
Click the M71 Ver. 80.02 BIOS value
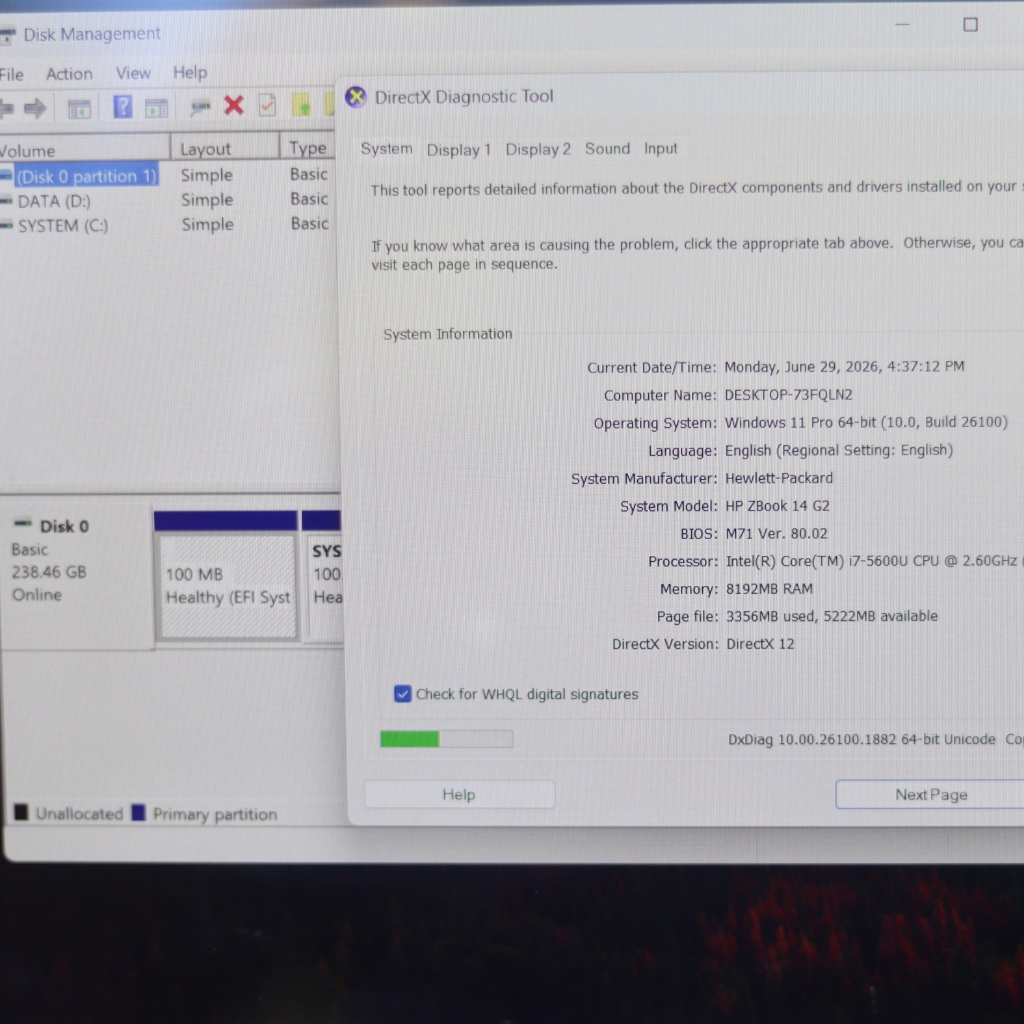(776, 534)
